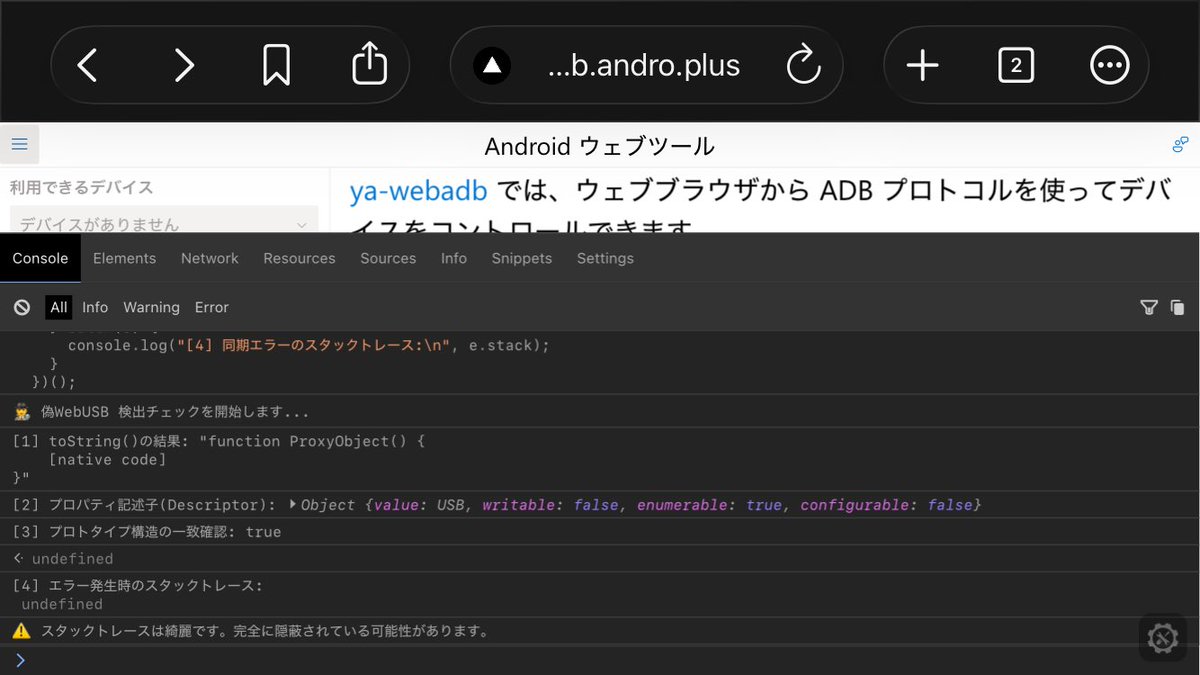Follow the ya-webadb link

pos(419,192)
